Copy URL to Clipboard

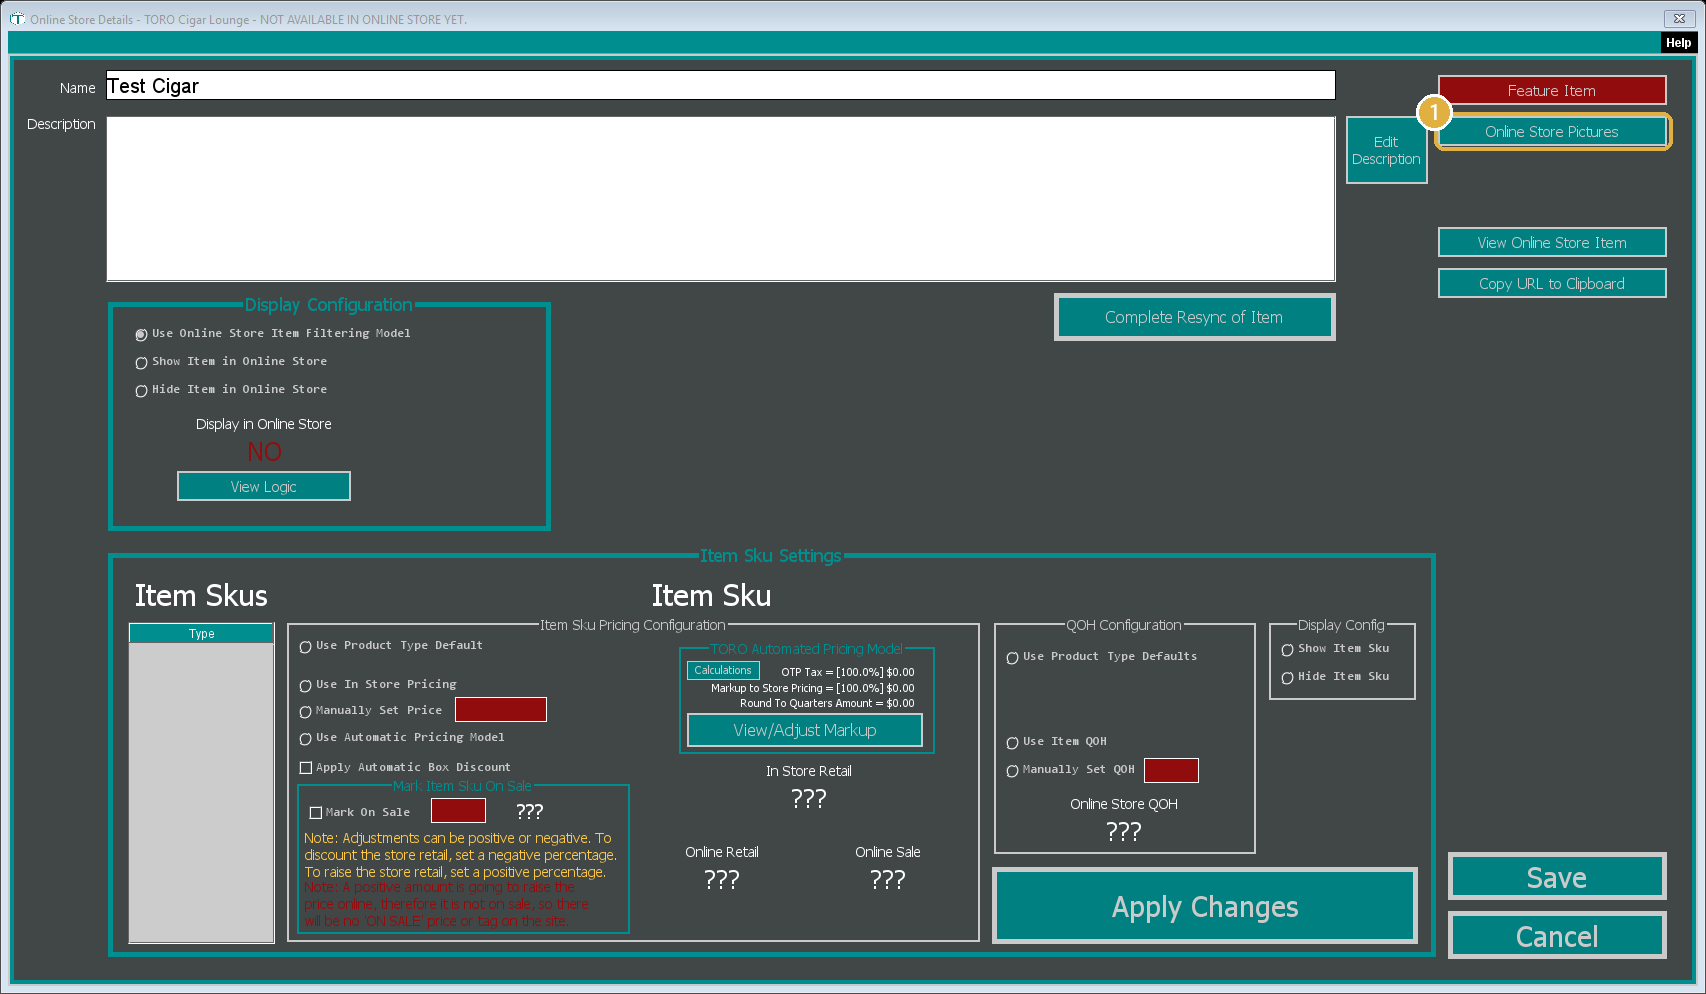point(1552,283)
